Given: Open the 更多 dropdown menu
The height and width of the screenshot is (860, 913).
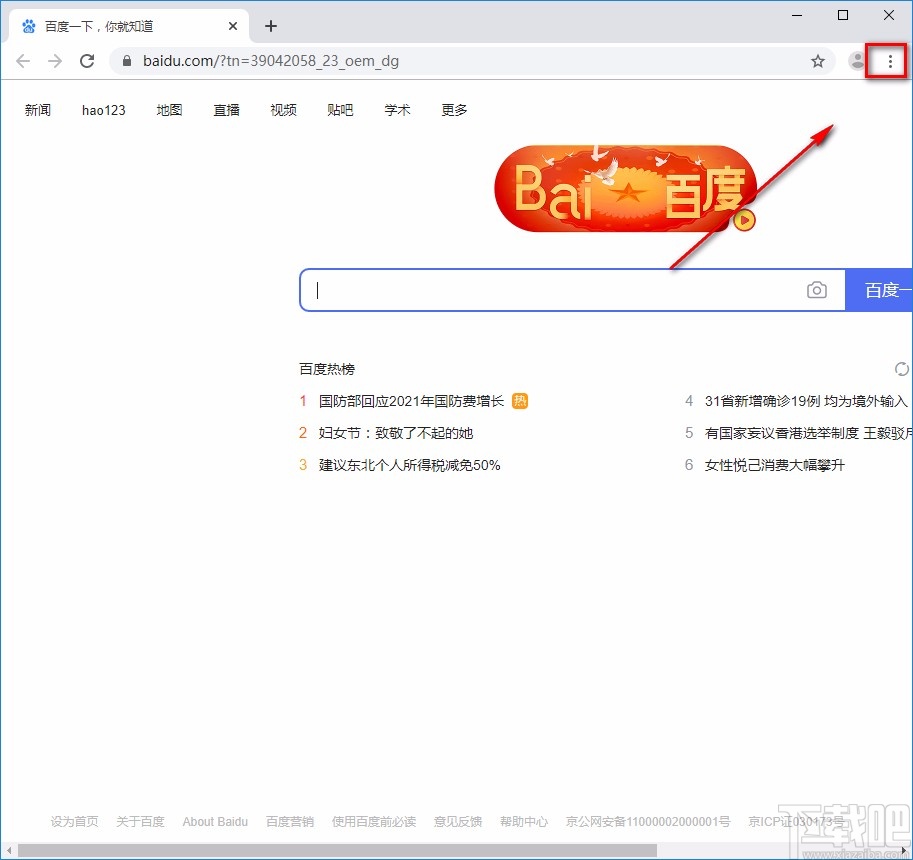Looking at the screenshot, I should [454, 110].
